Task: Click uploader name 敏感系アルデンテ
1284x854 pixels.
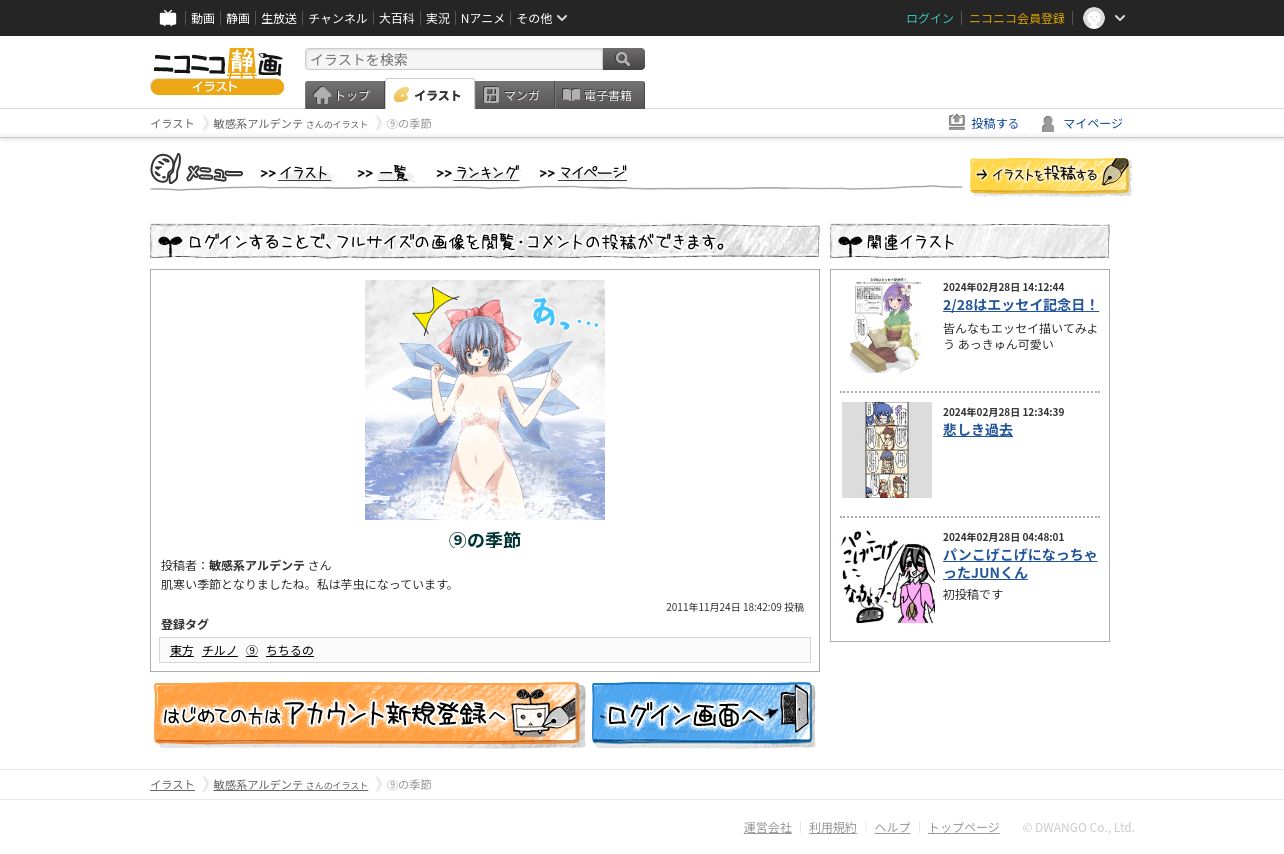Action: pos(257,565)
